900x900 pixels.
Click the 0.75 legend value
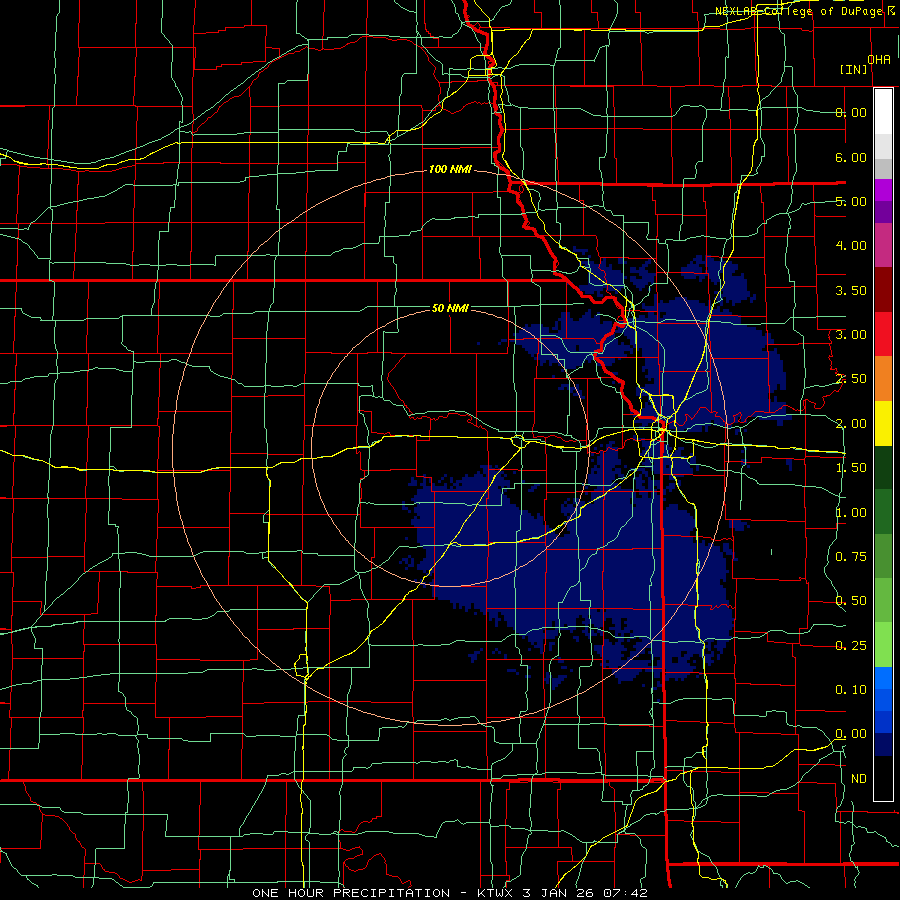[851, 557]
